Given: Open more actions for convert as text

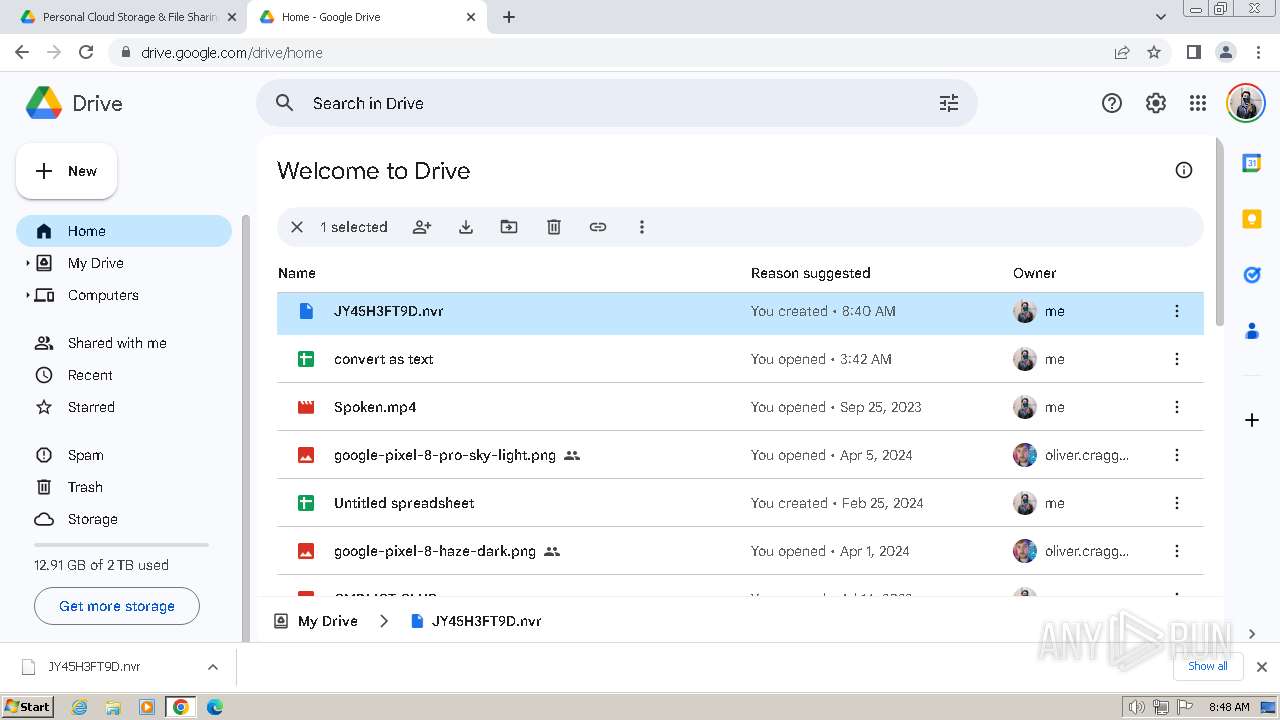Looking at the screenshot, I should point(1177,359).
